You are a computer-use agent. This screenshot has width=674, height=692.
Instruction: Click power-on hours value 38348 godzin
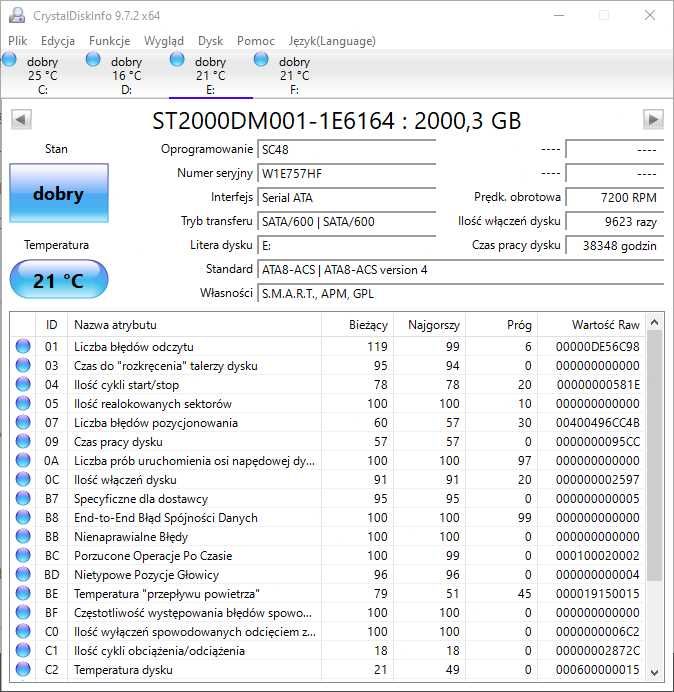(614, 245)
